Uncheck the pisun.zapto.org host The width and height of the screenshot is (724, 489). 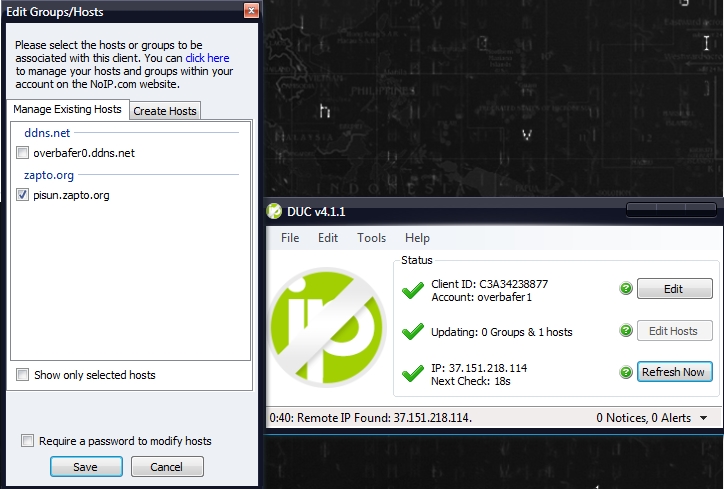click(x=23, y=195)
